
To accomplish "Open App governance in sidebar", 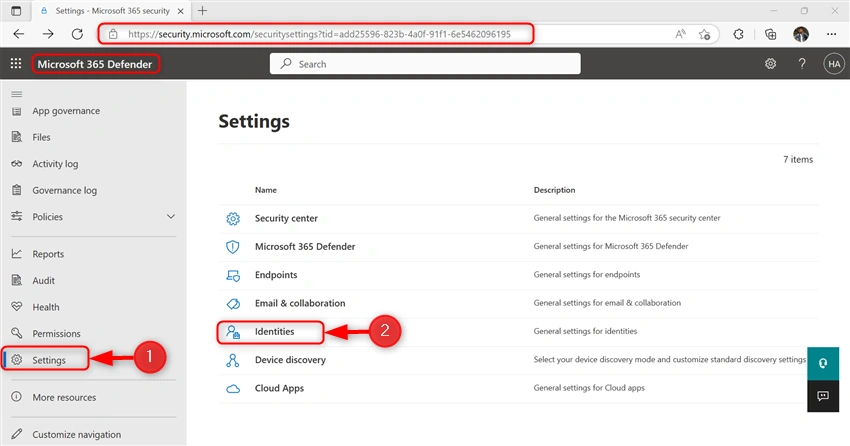I will (66, 111).
